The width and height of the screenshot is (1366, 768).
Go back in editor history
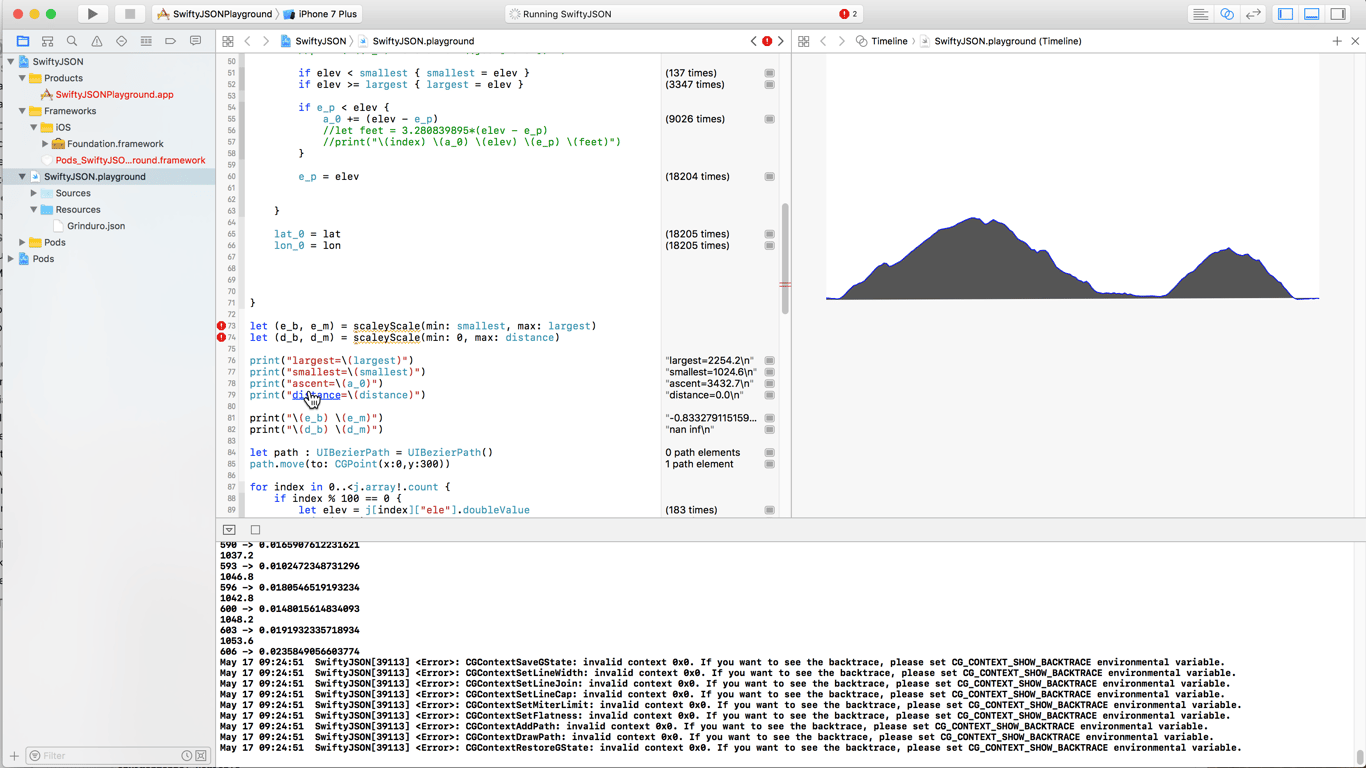(247, 41)
